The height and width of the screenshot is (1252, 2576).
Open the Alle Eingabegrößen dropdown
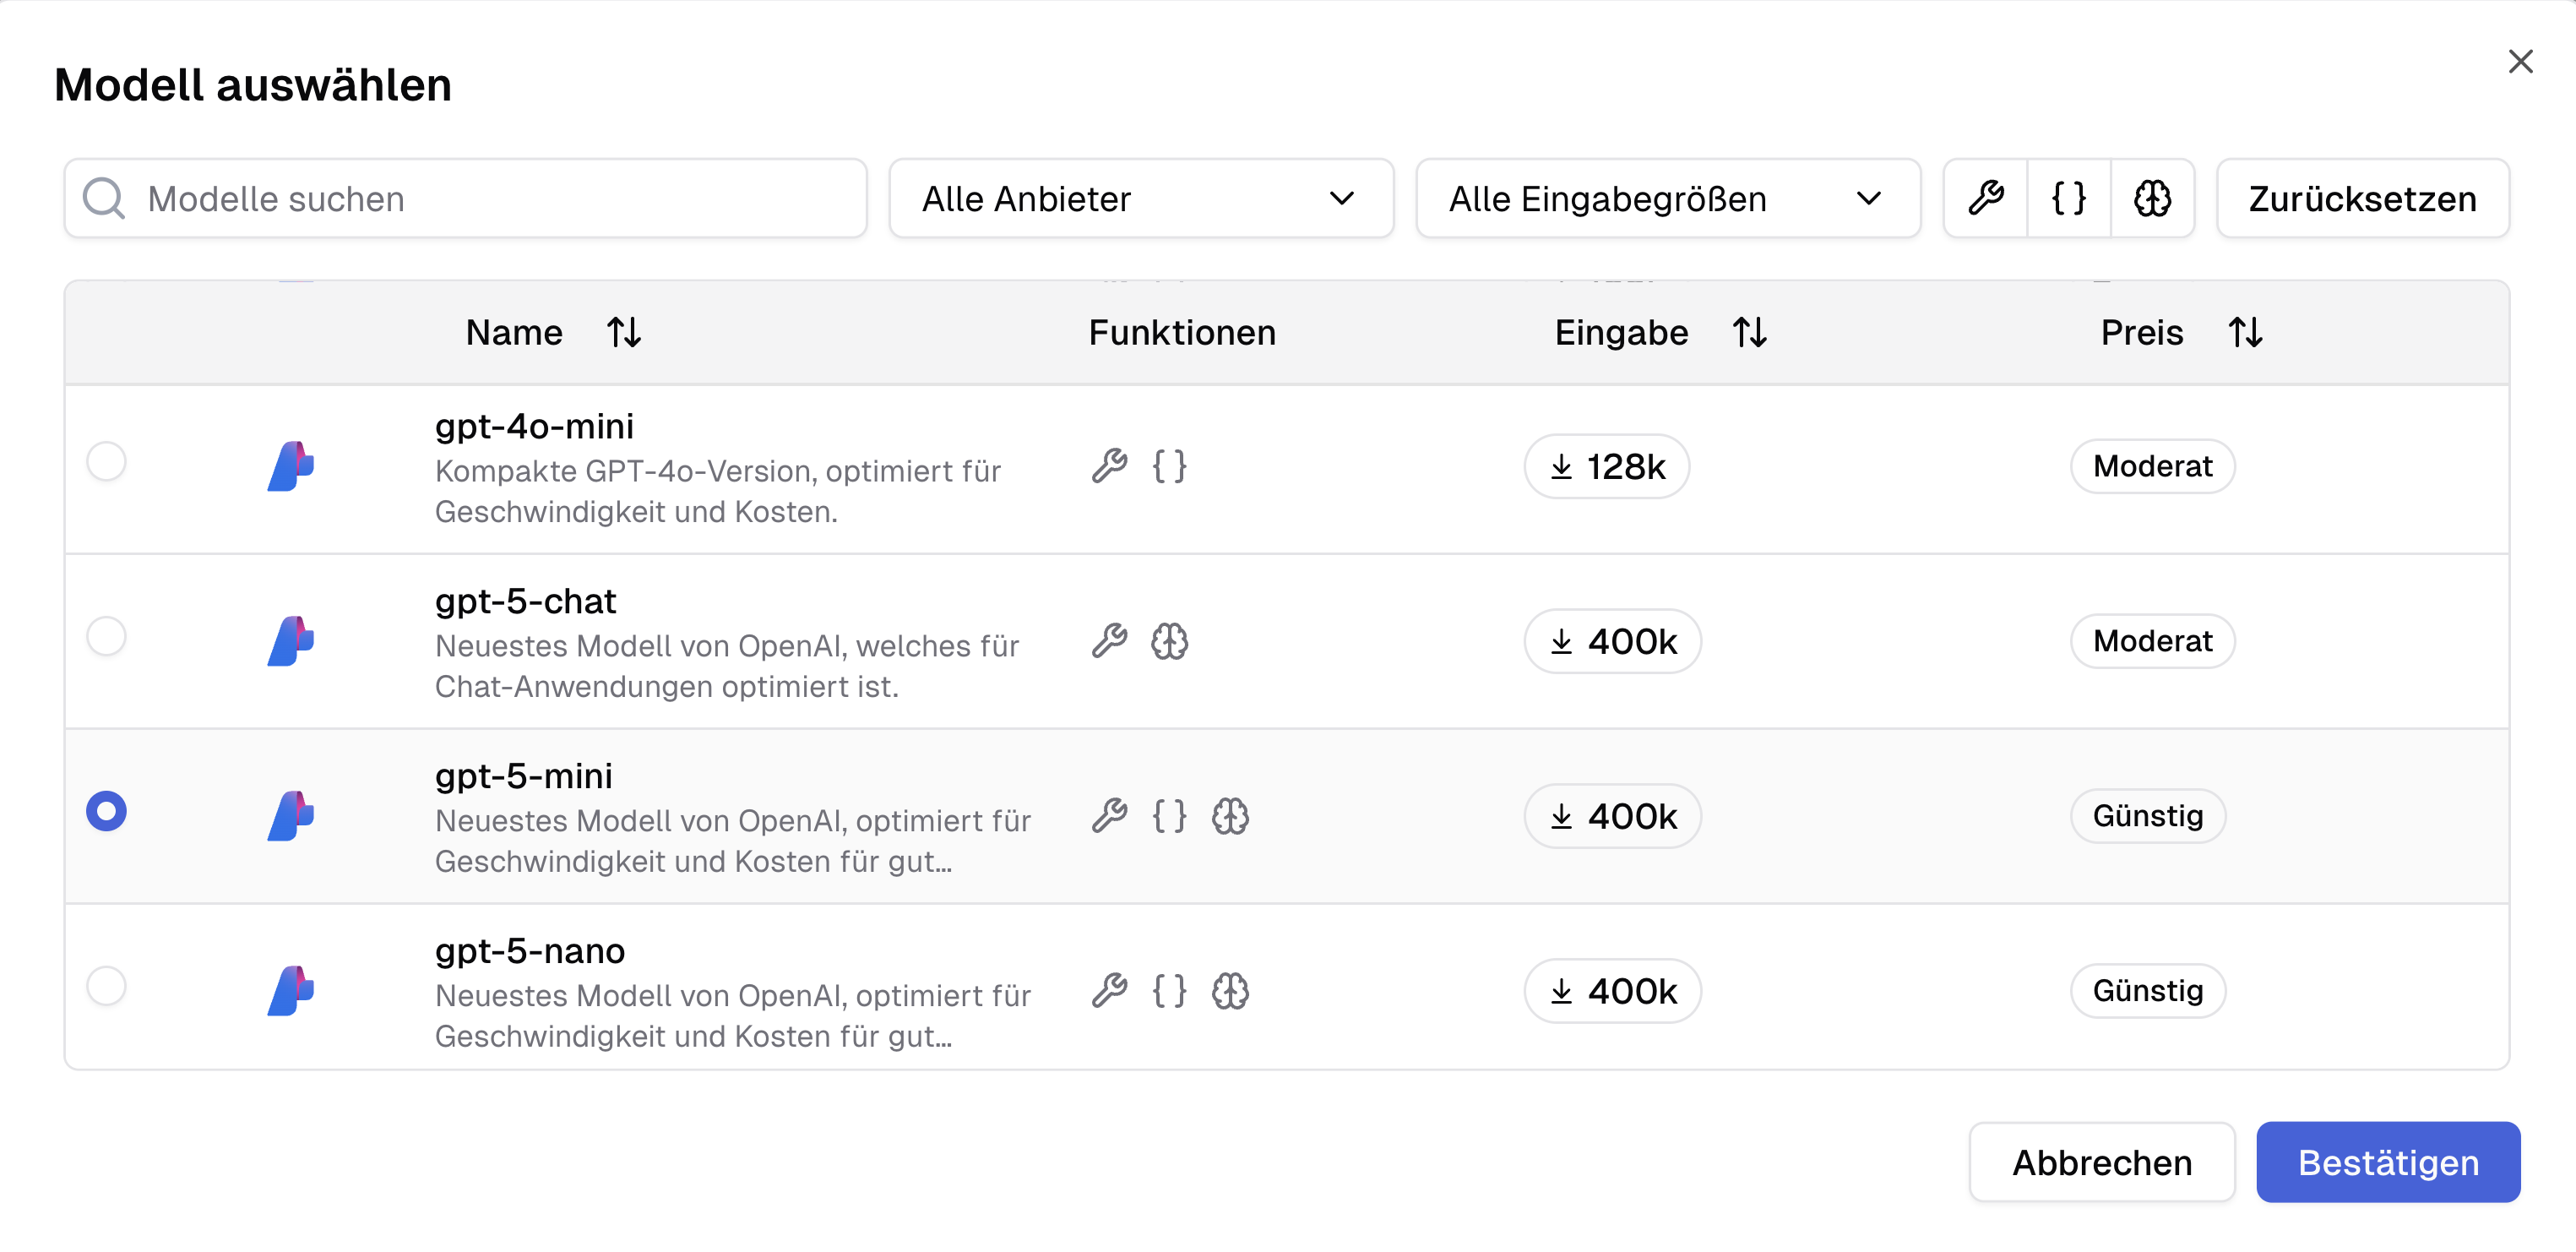(1667, 198)
